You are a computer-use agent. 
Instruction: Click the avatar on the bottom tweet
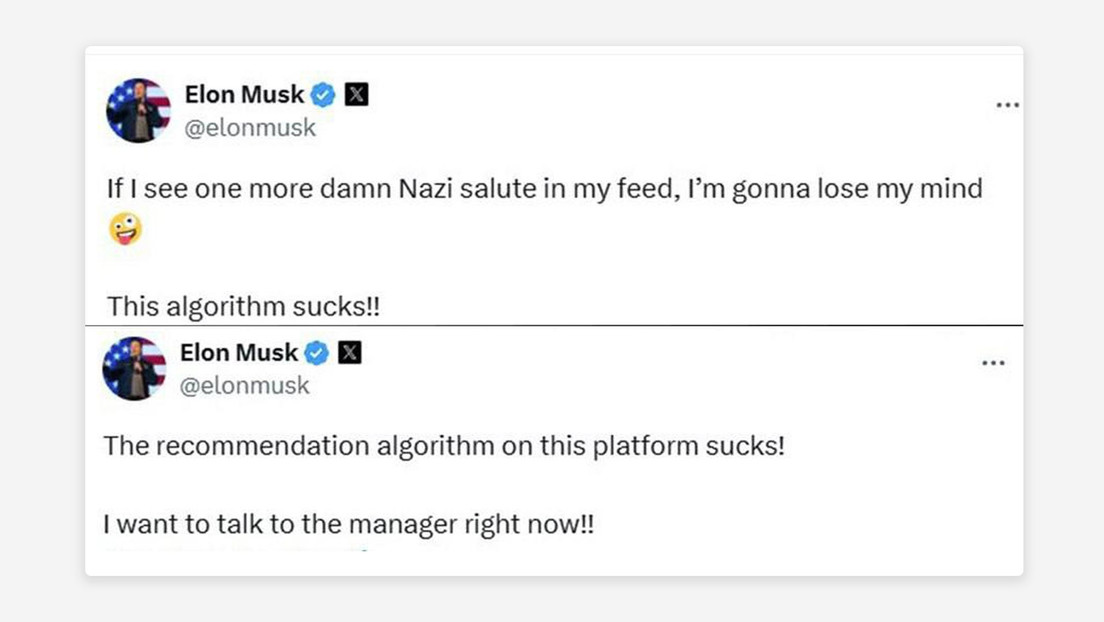point(131,368)
